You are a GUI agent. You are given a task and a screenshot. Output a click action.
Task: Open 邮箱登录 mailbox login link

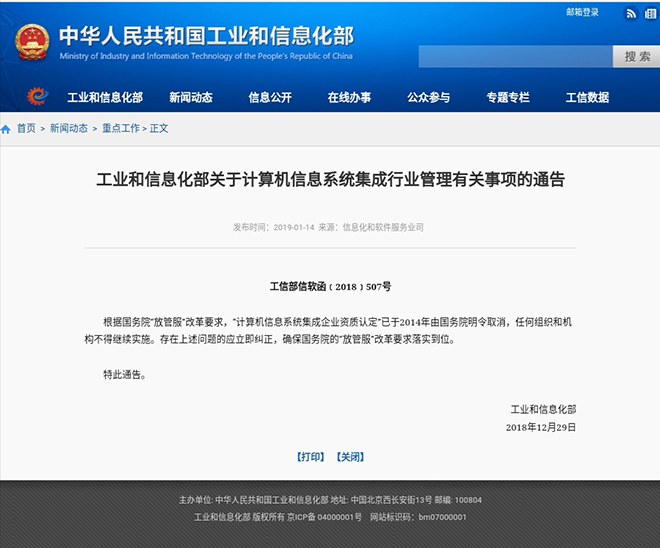(582, 13)
